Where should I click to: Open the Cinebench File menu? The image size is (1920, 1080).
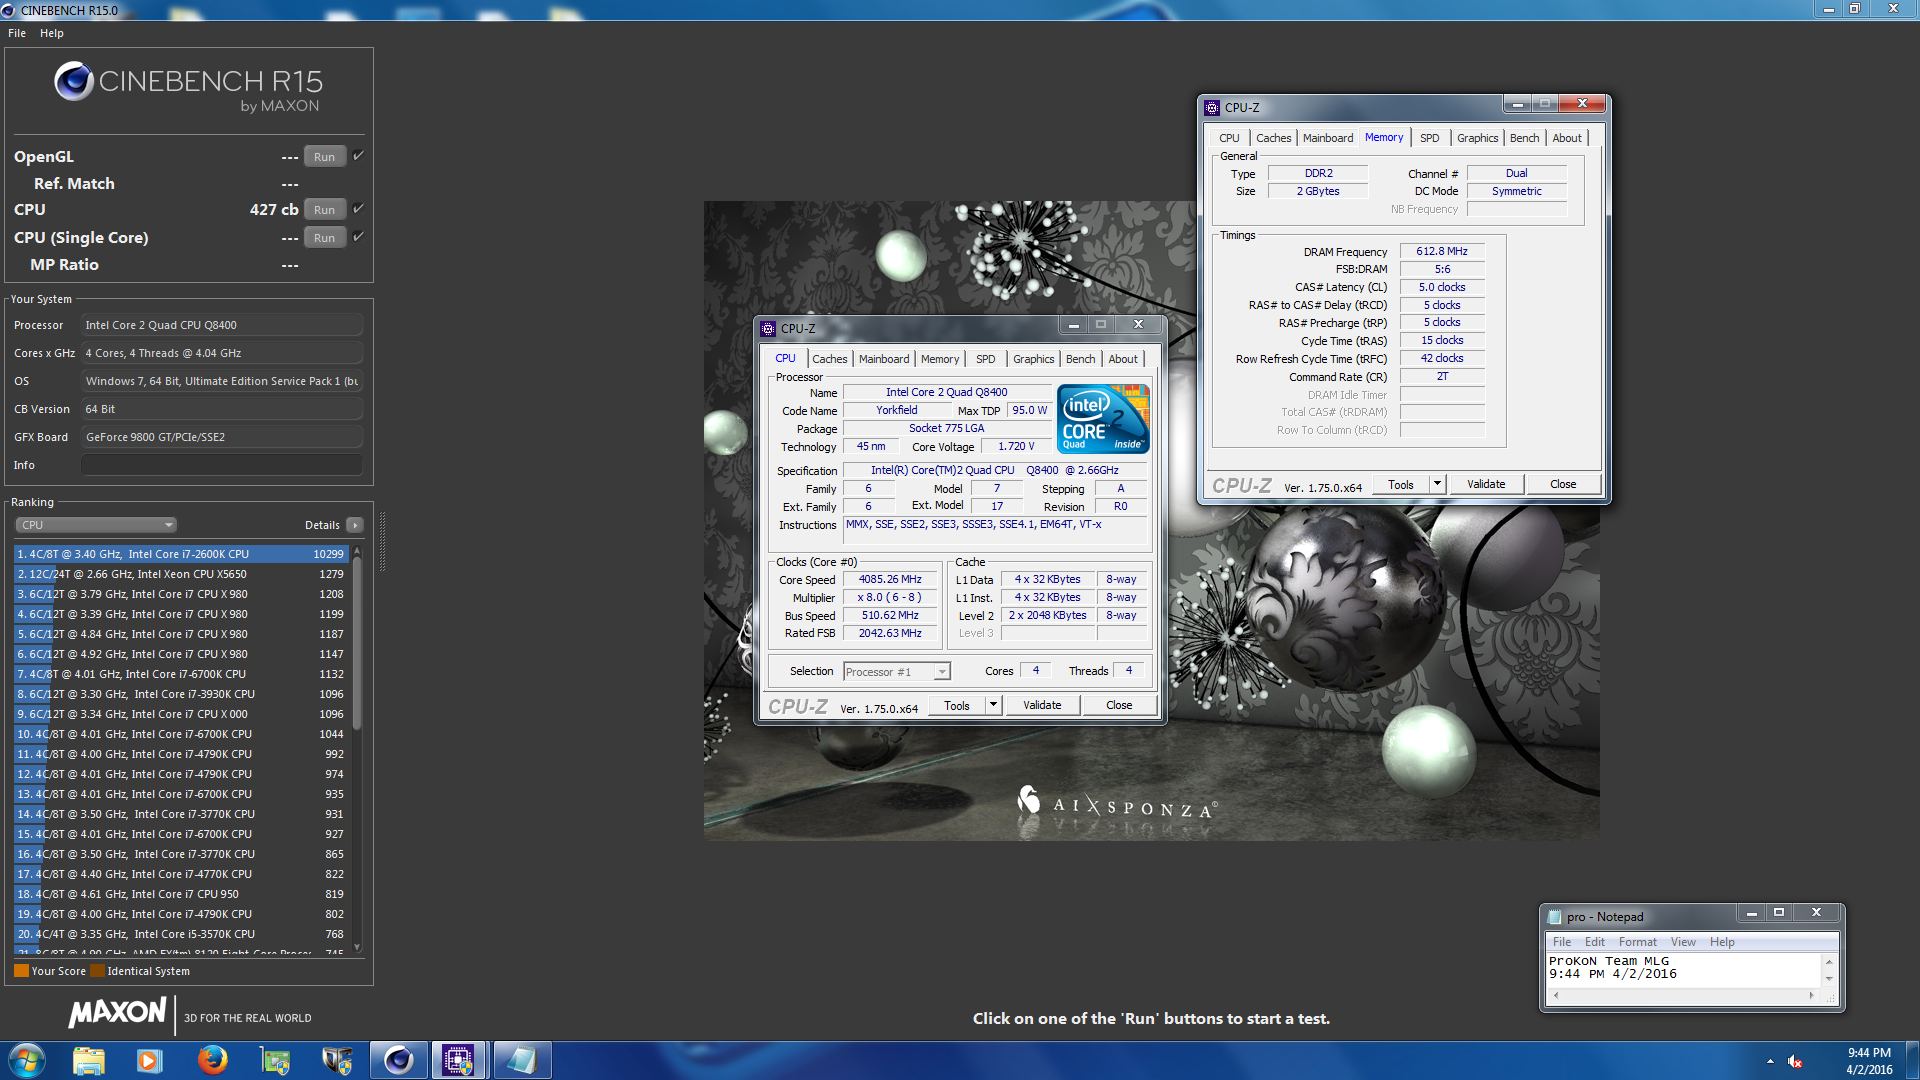tap(17, 33)
